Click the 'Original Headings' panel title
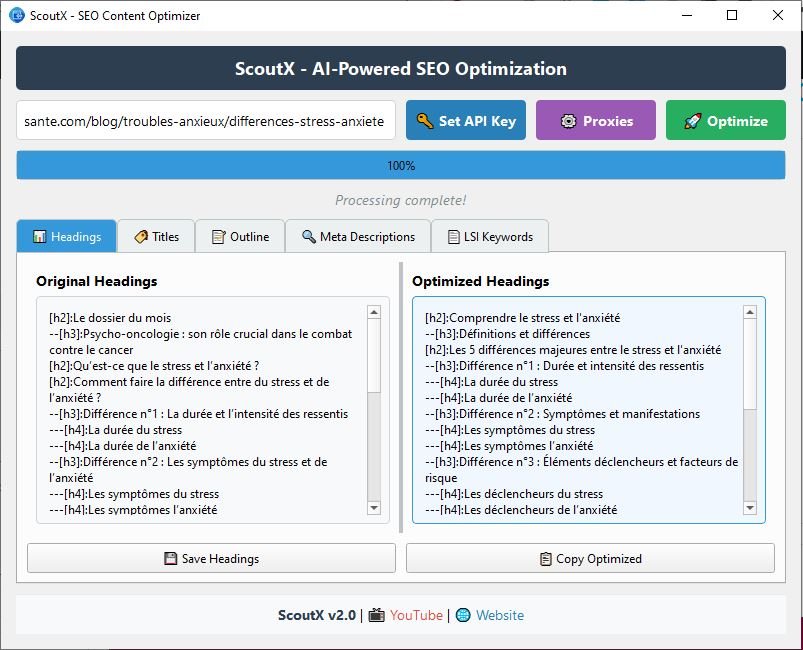 97,281
